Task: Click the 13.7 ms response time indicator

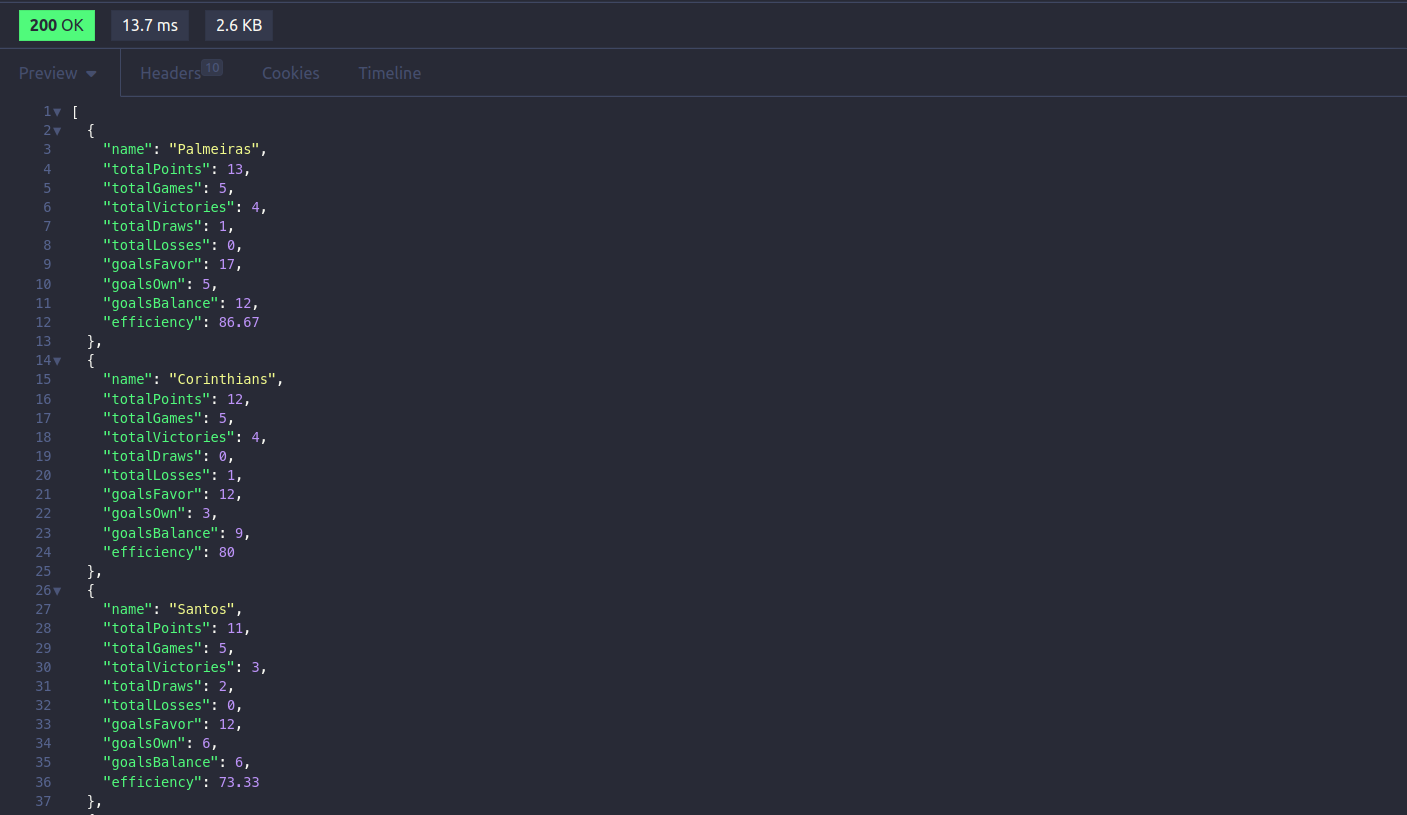Action: tap(149, 25)
